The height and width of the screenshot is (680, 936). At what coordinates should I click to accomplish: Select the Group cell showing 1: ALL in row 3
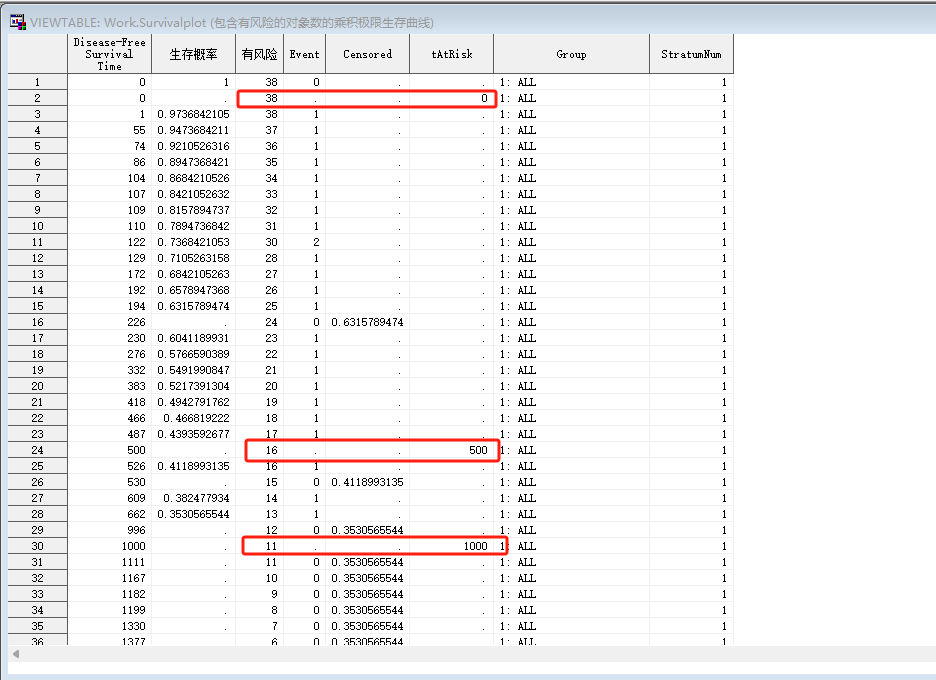pyautogui.click(x=571, y=114)
